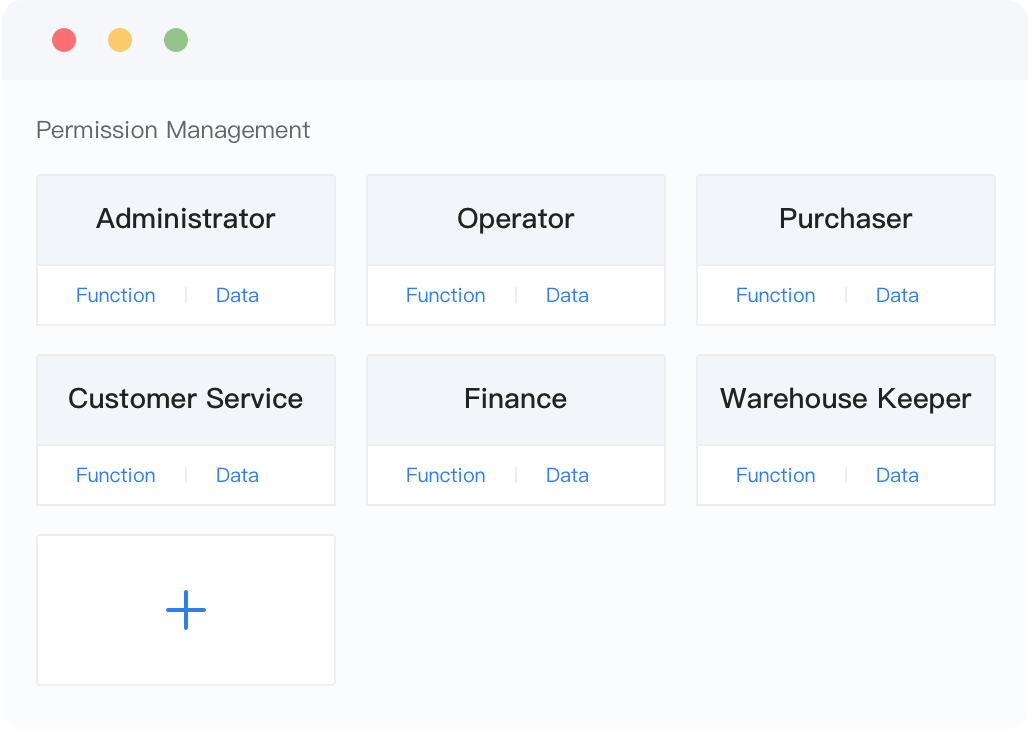Select the Purchaser role card header
The image size is (1032, 732).
tap(846, 219)
